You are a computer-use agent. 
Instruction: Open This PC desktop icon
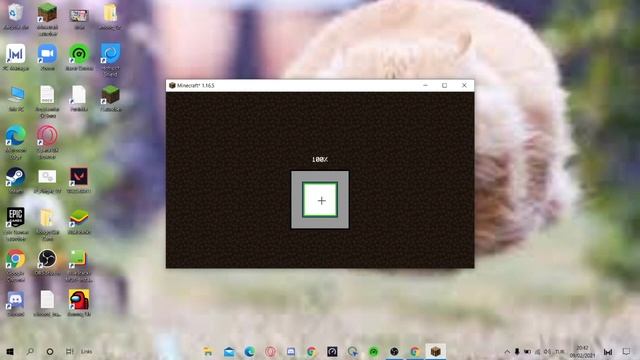pos(16,95)
